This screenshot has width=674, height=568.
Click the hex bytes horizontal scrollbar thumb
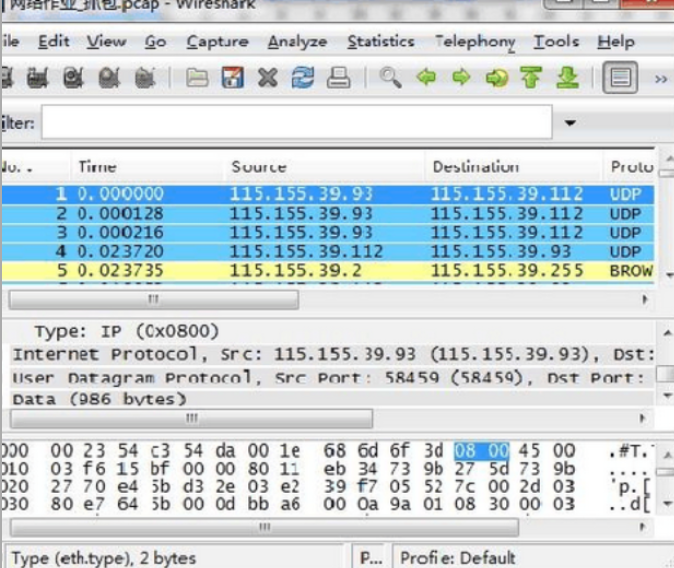coord(264,527)
